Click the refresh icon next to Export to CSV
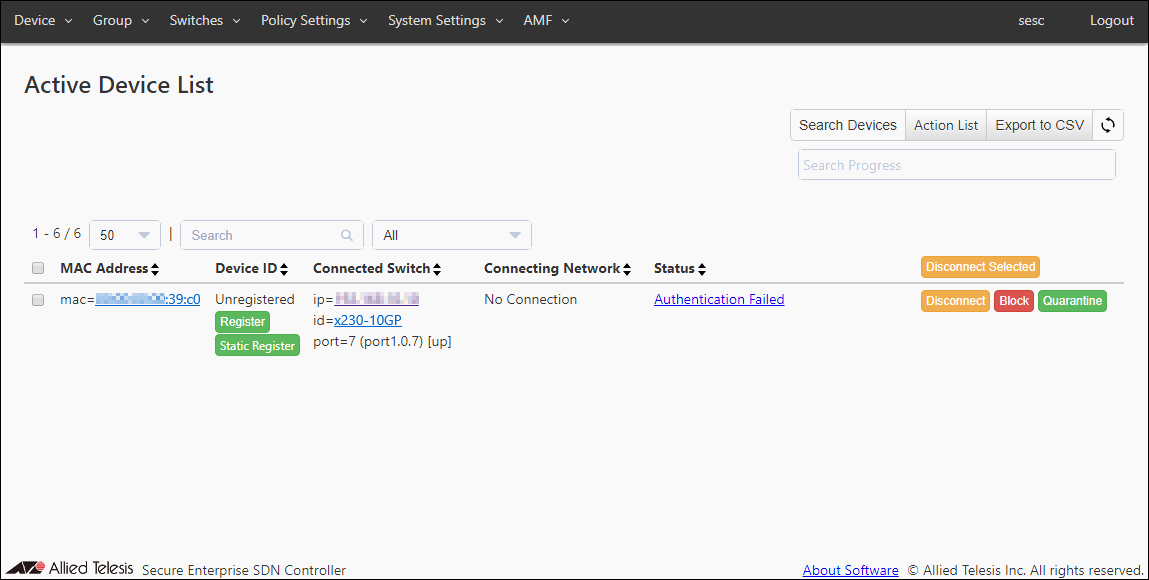Screen dimensions: 1149x580 click(x=1108, y=125)
